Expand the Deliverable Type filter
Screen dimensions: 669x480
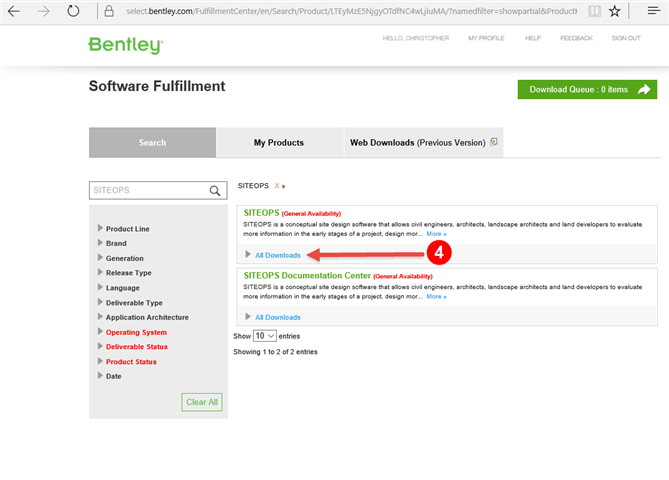point(130,303)
